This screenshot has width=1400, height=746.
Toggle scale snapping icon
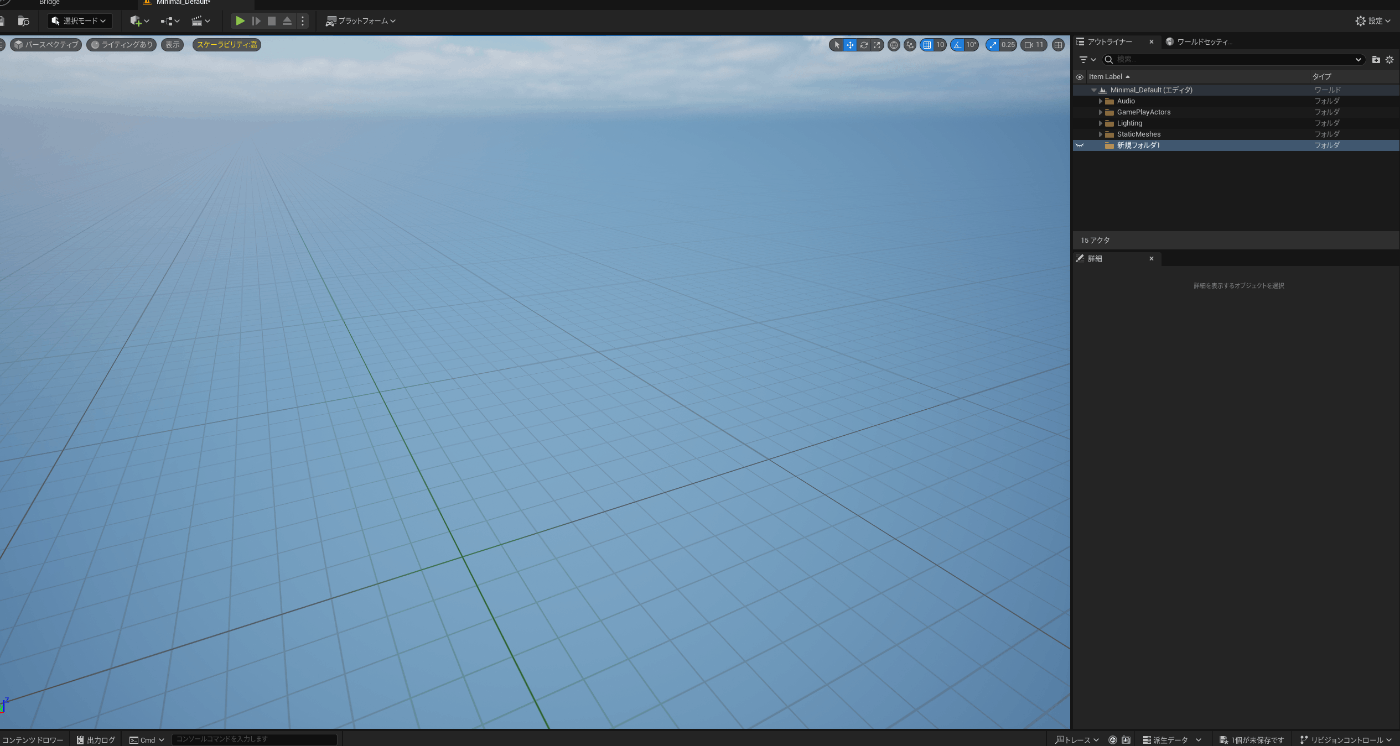(993, 44)
